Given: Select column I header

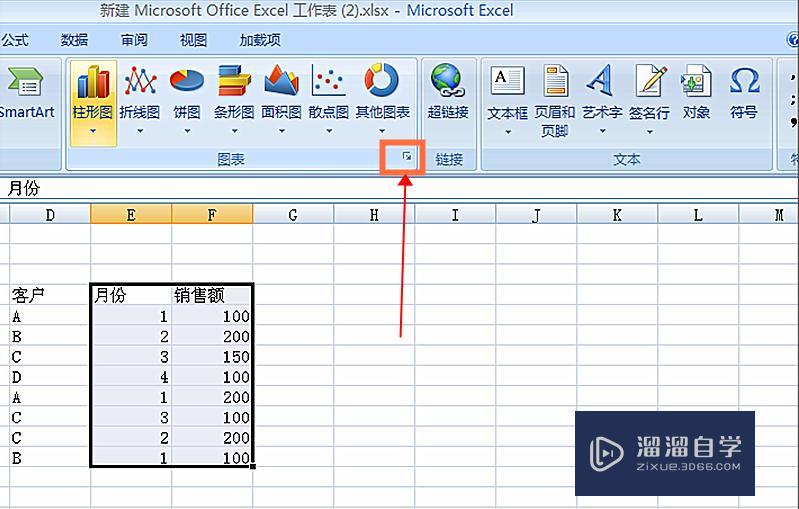Looking at the screenshot, I should pos(455,215).
